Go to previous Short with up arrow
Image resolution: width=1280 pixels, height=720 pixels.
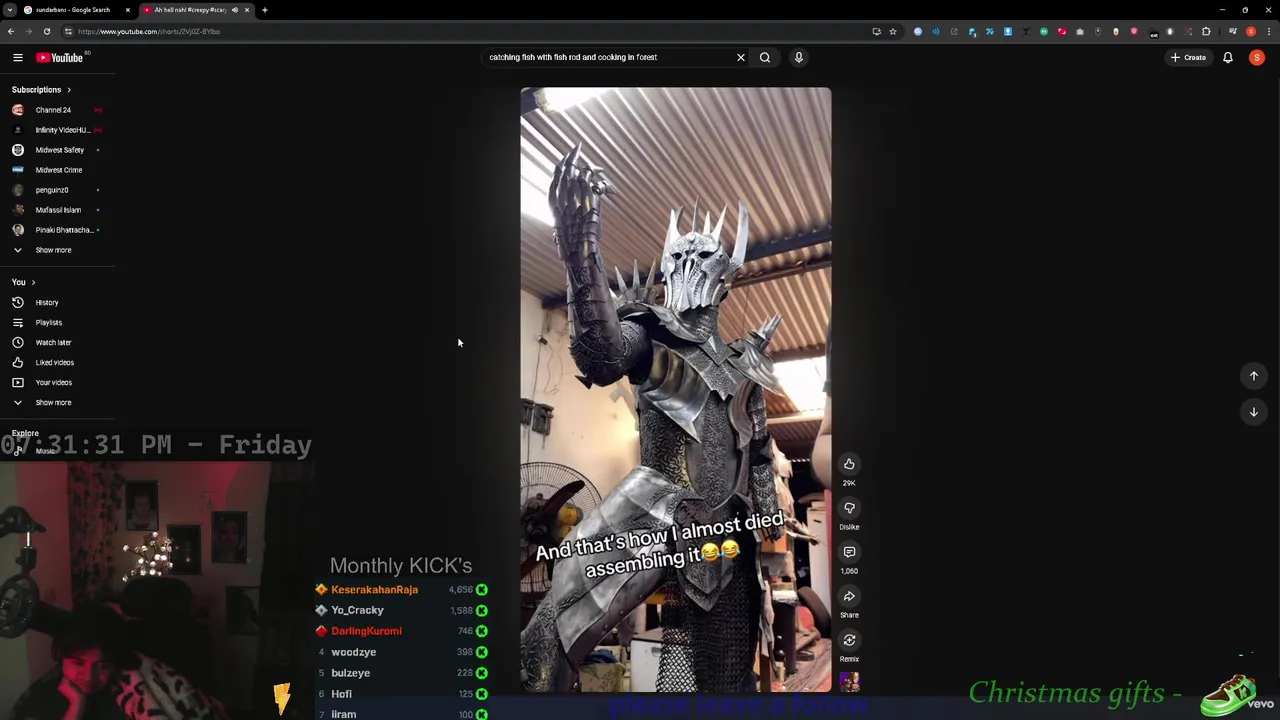(x=1254, y=376)
